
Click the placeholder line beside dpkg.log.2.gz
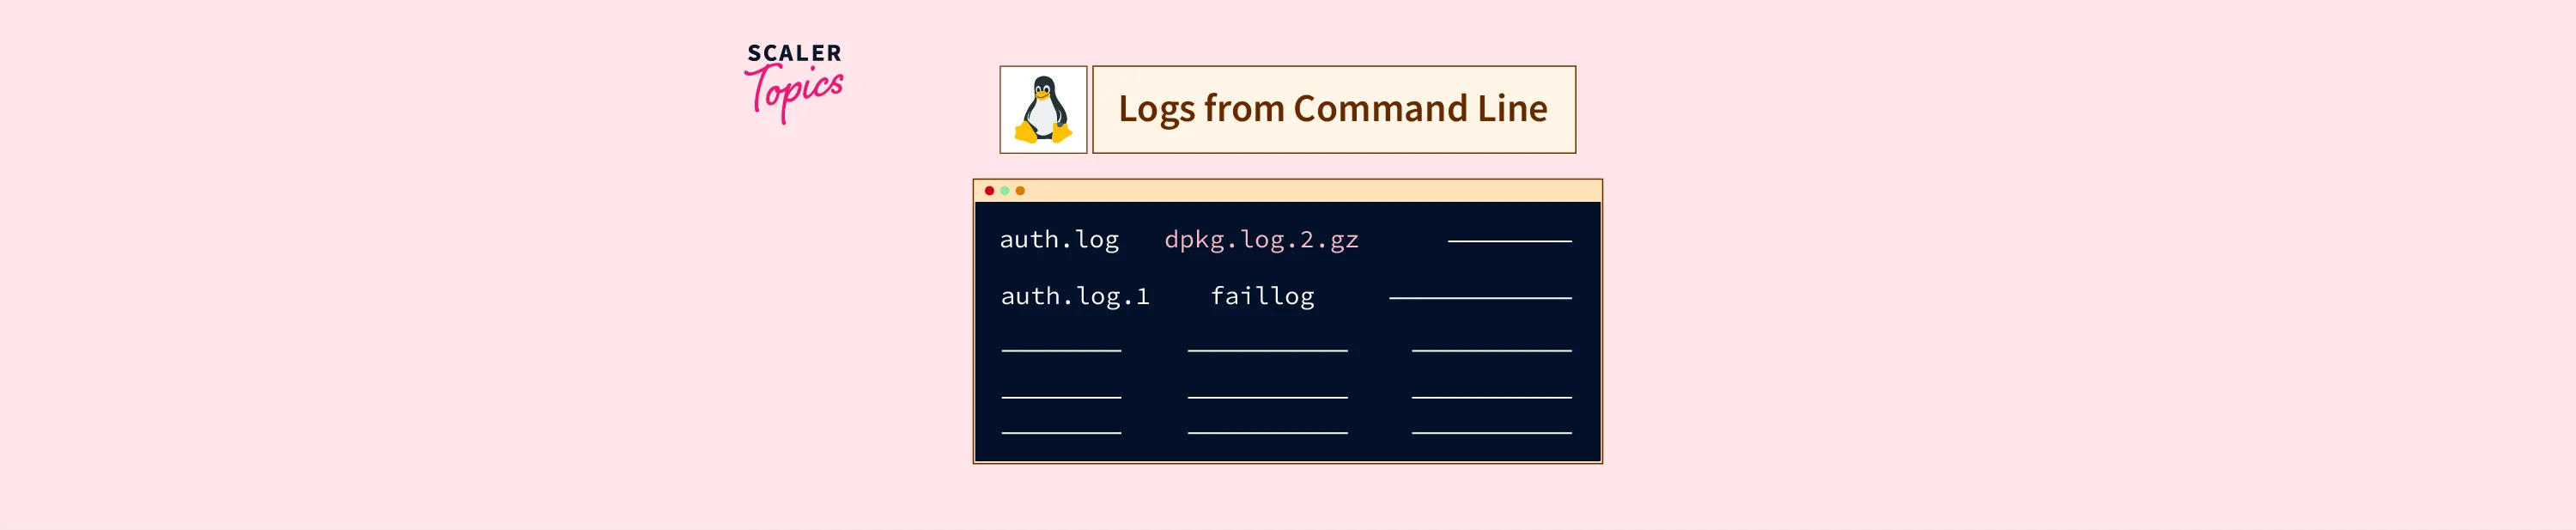1509,241
